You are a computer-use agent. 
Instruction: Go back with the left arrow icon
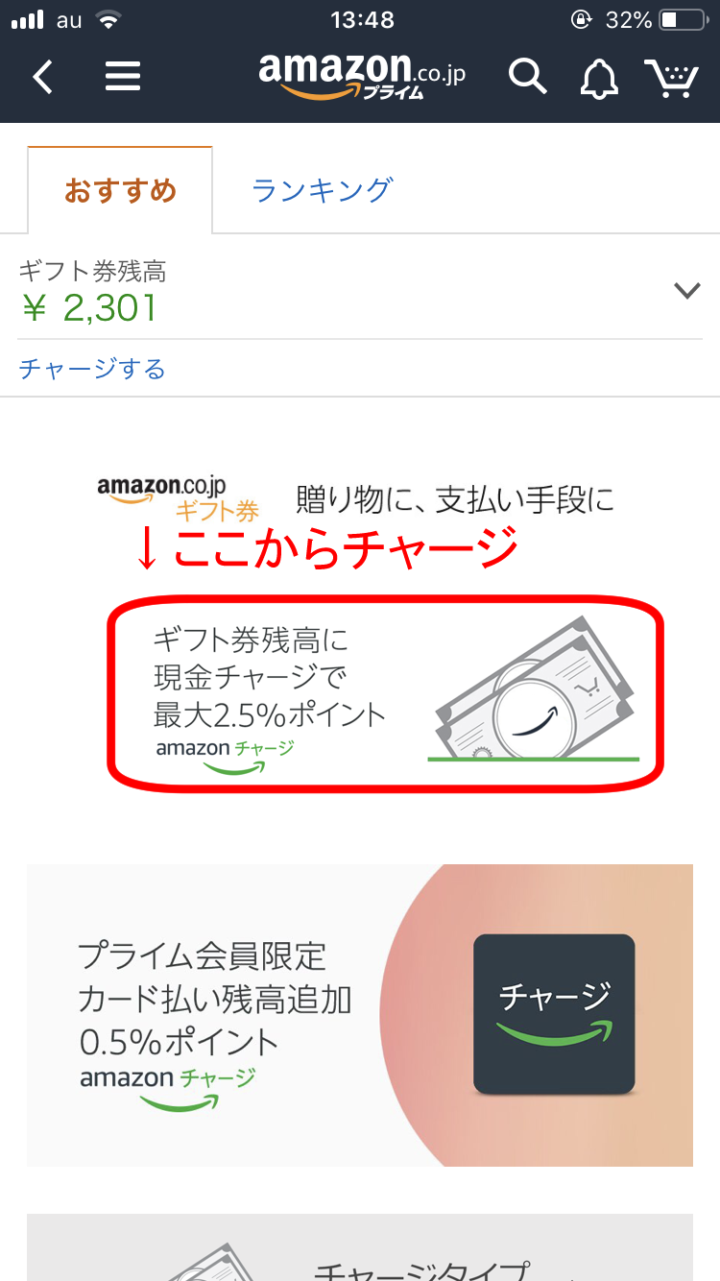[43, 76]
